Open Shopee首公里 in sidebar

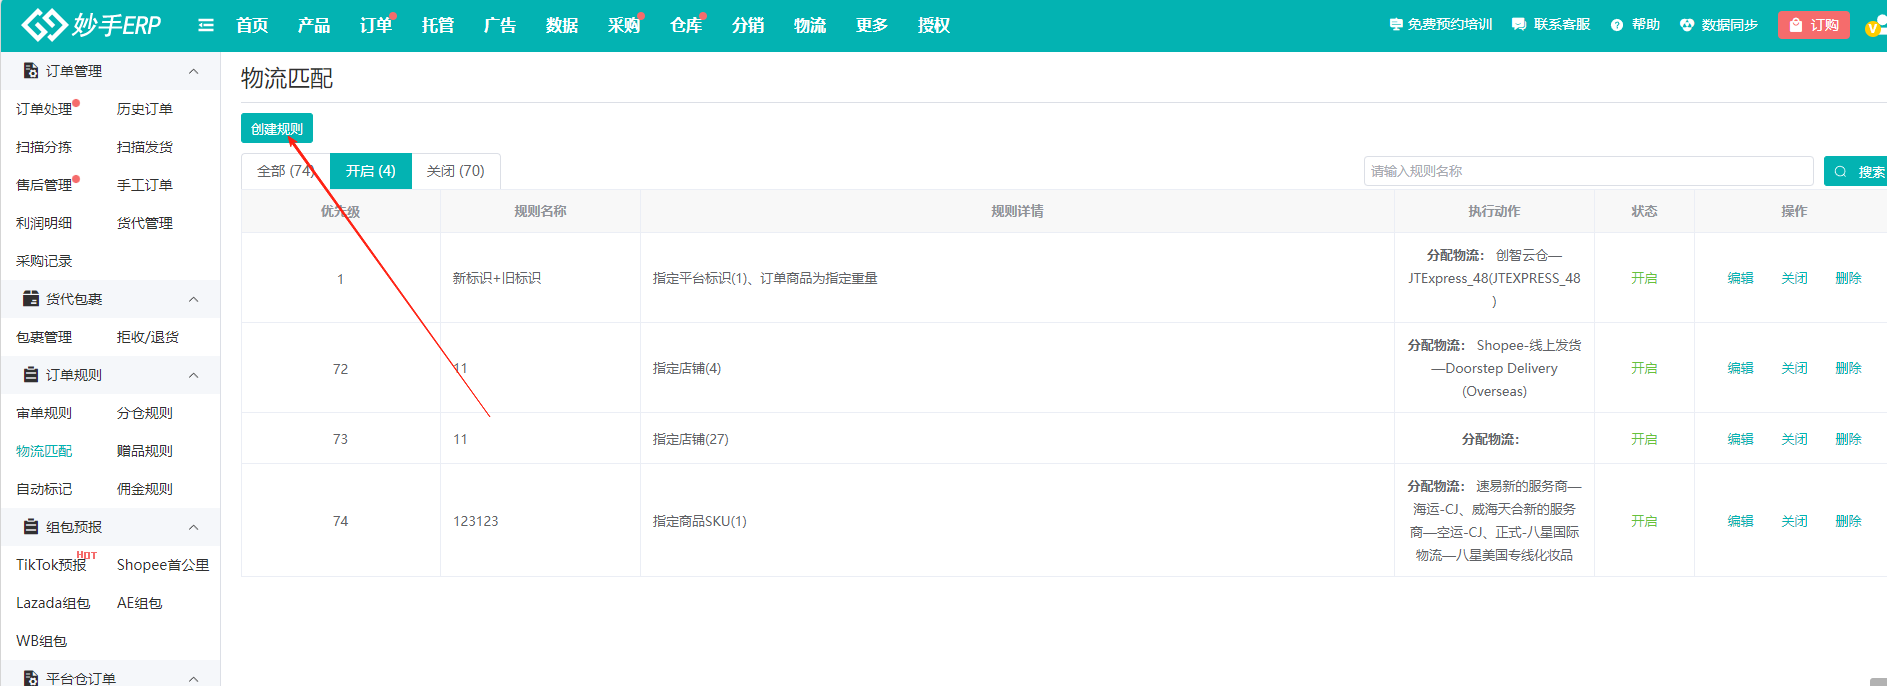[x=163, y=565]
